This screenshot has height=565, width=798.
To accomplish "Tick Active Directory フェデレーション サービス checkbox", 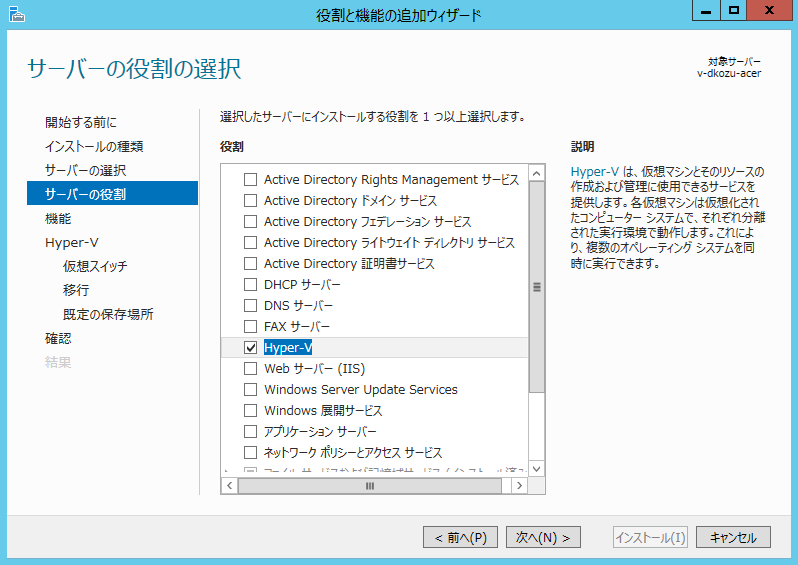I will pyautogui.click(x=250, y=221).
